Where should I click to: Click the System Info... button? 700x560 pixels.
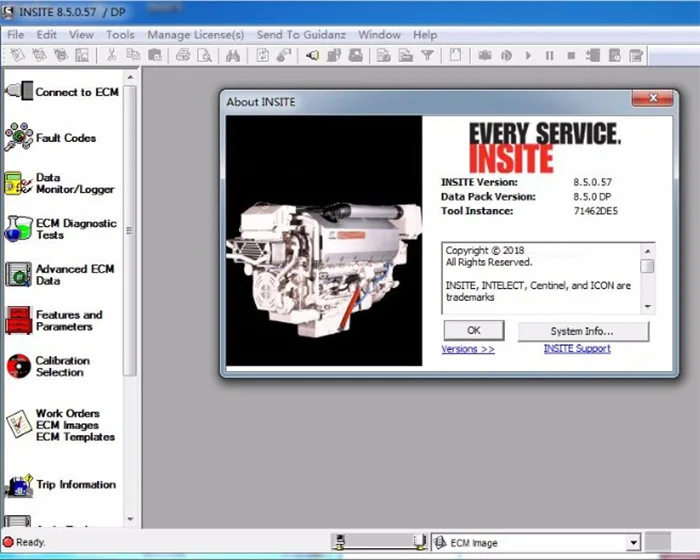583,331
